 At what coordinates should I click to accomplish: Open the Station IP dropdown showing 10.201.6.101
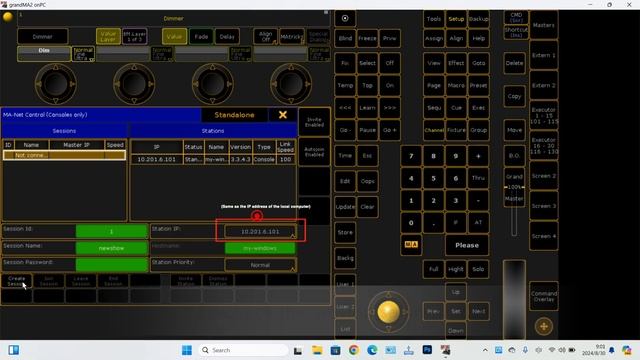[x=260, y=231]
